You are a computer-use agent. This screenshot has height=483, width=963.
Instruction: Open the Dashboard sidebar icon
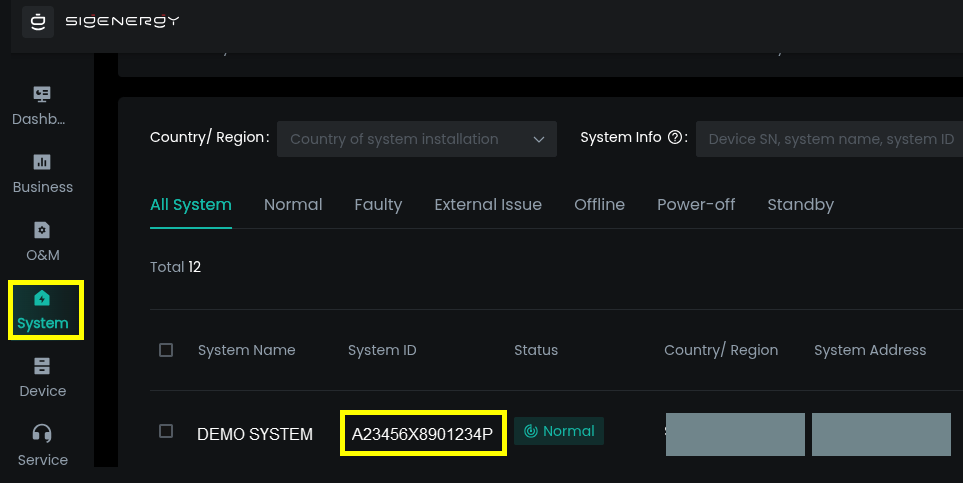coord(42,94)
